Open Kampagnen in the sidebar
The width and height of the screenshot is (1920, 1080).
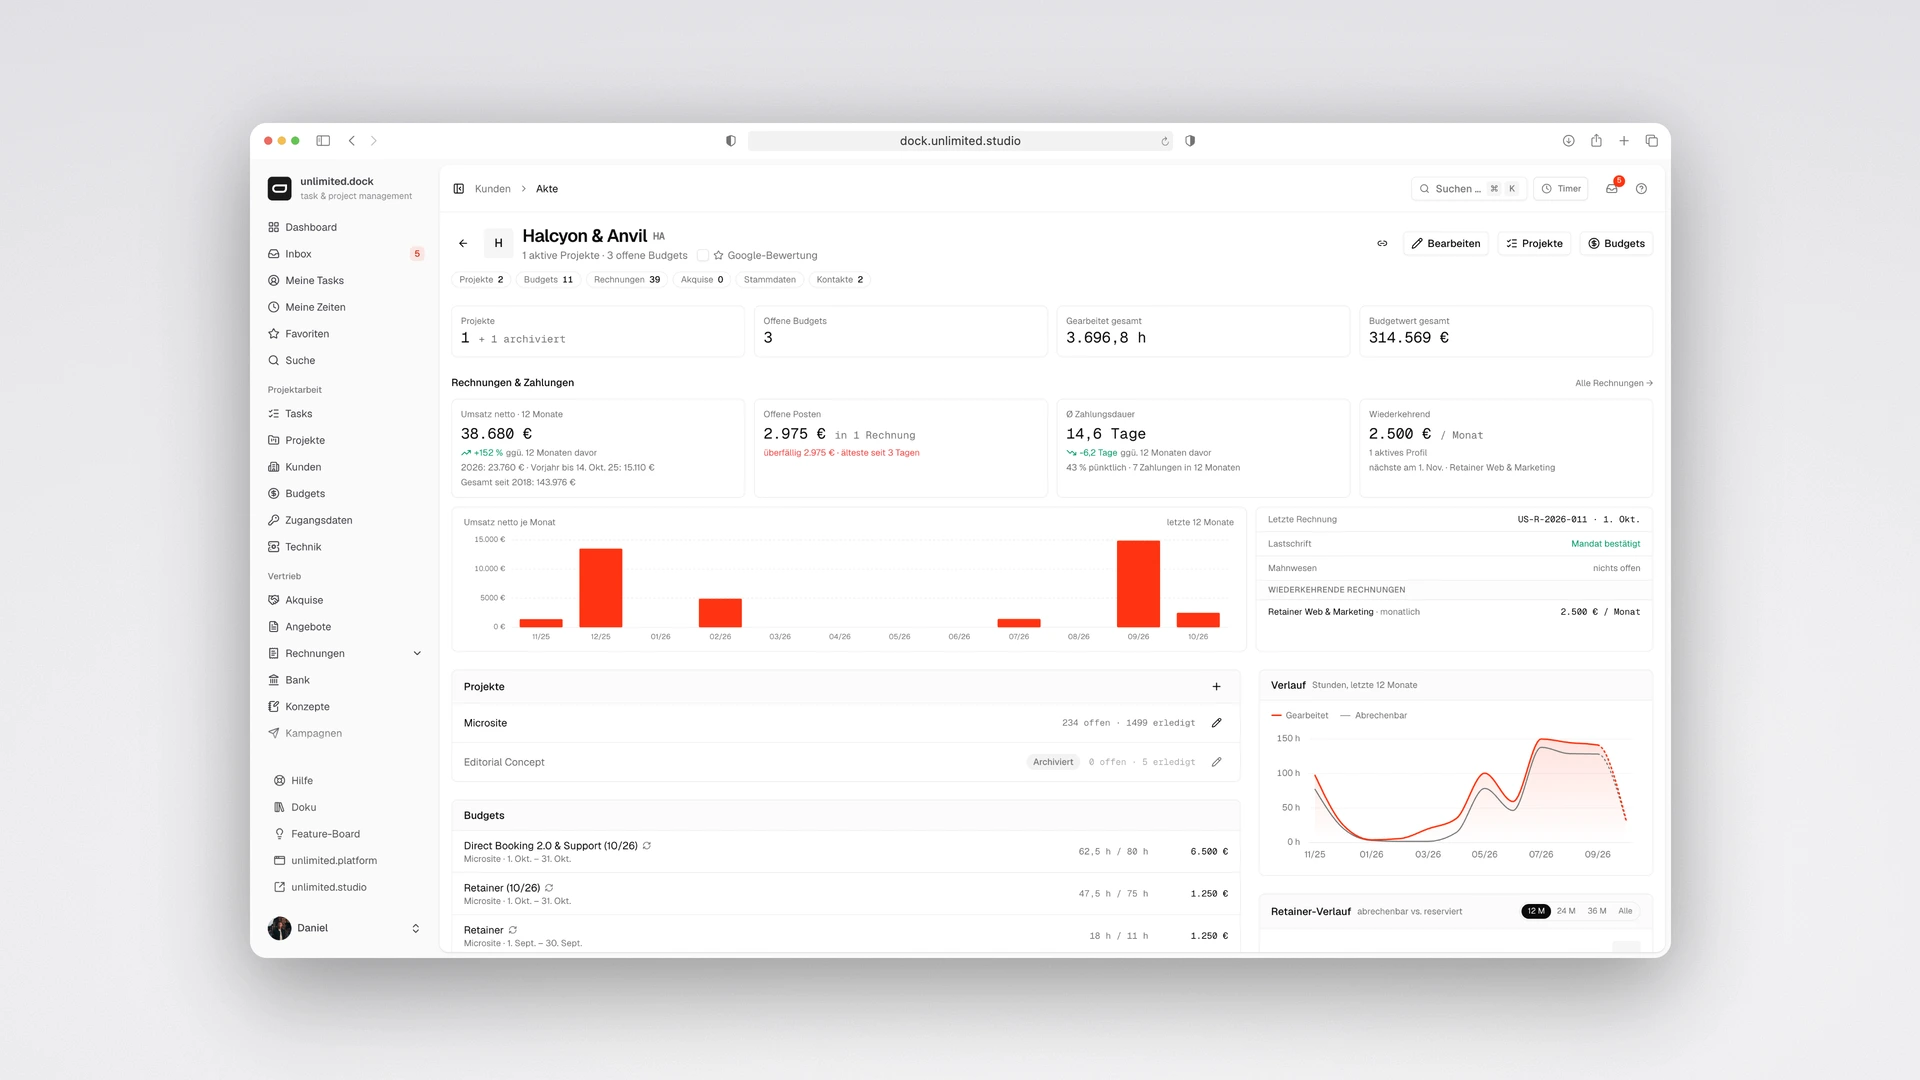(345, 734)
